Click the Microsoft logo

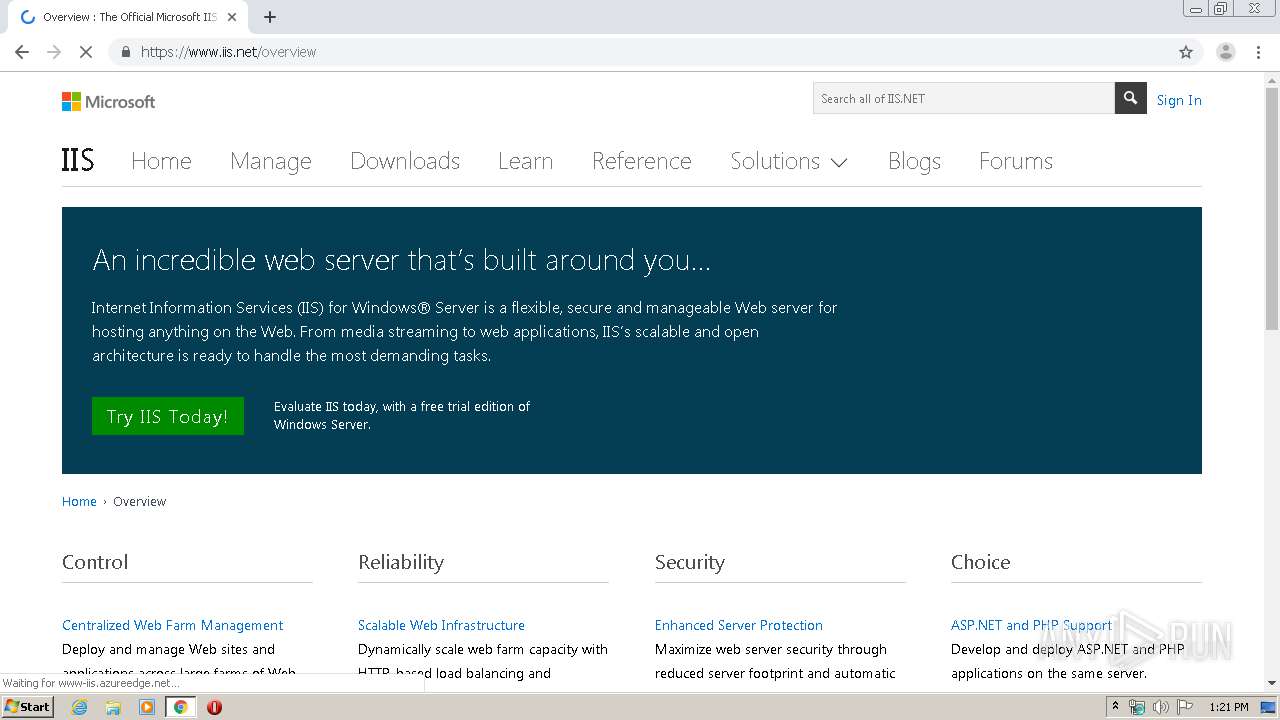click(108, 101)
